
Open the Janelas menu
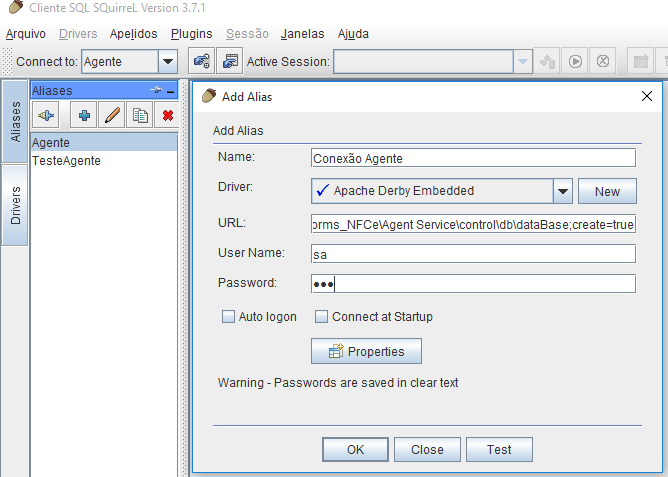pyautogui.click(x=302, y=34)
